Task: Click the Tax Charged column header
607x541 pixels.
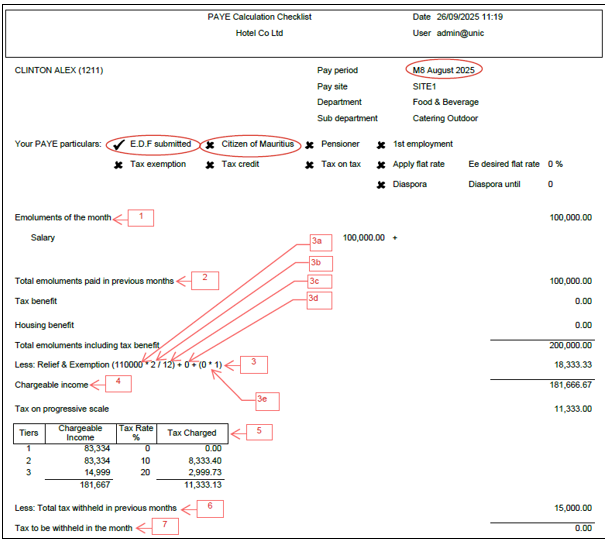Action: (x=192, y=433)
